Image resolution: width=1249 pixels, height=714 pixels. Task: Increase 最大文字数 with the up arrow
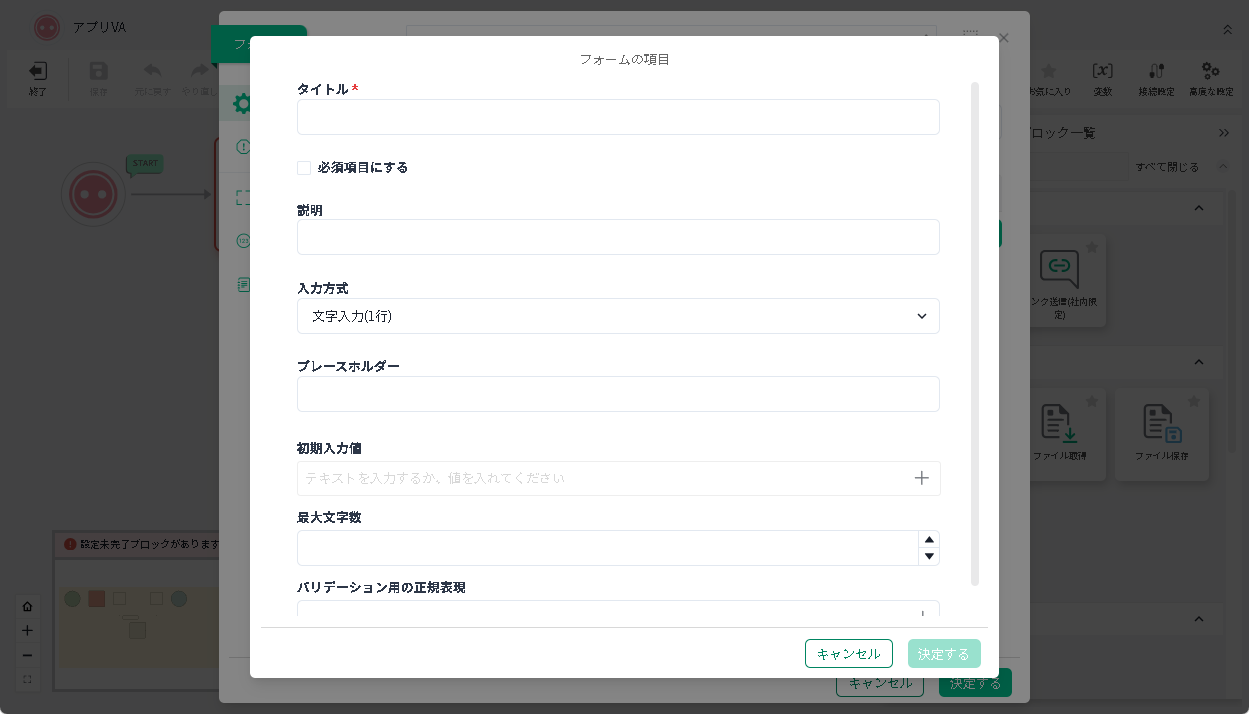[x=929, y=540]
